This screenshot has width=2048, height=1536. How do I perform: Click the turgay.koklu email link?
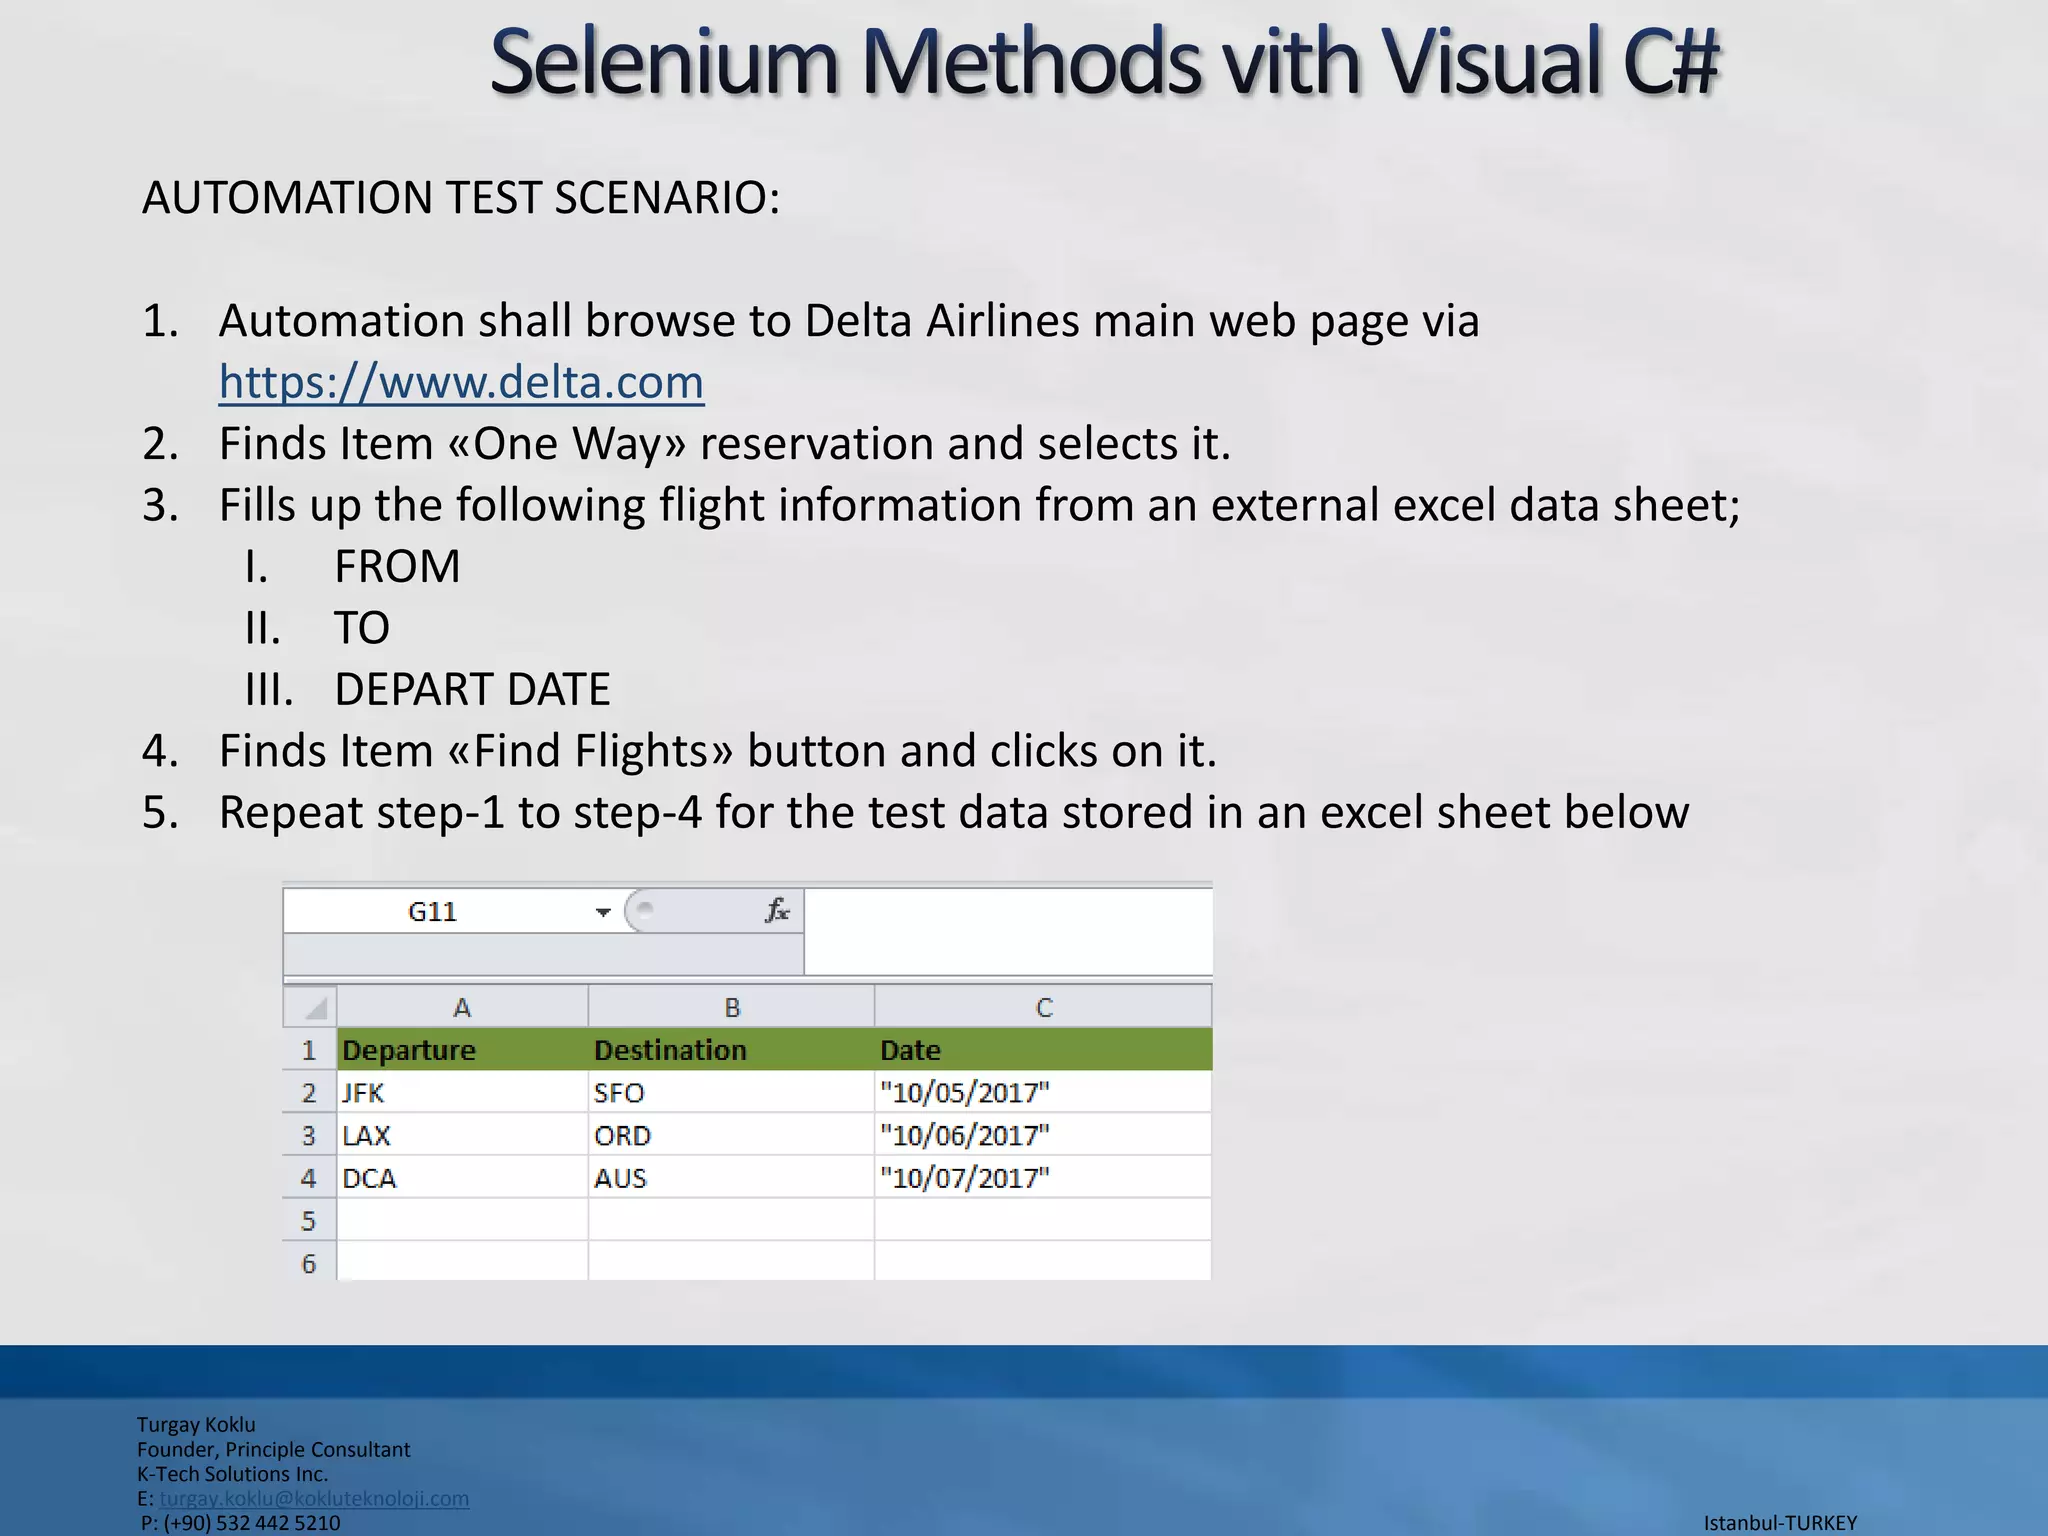pos(313,1498)
